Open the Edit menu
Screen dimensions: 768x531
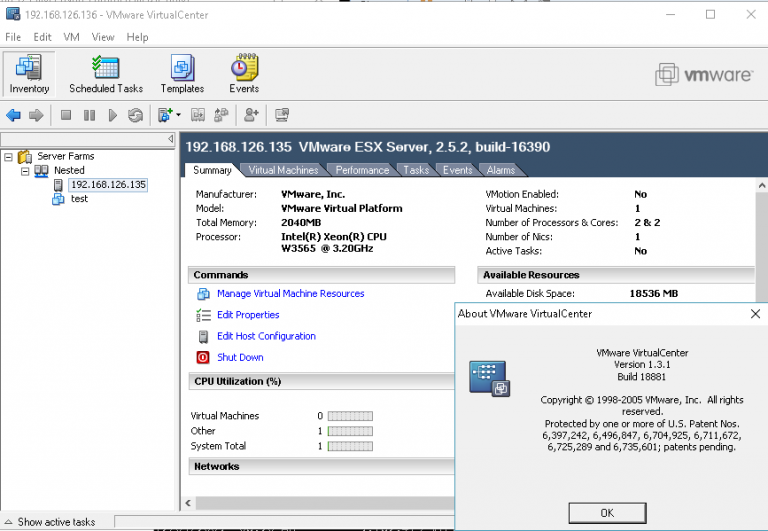coord(43,37)
